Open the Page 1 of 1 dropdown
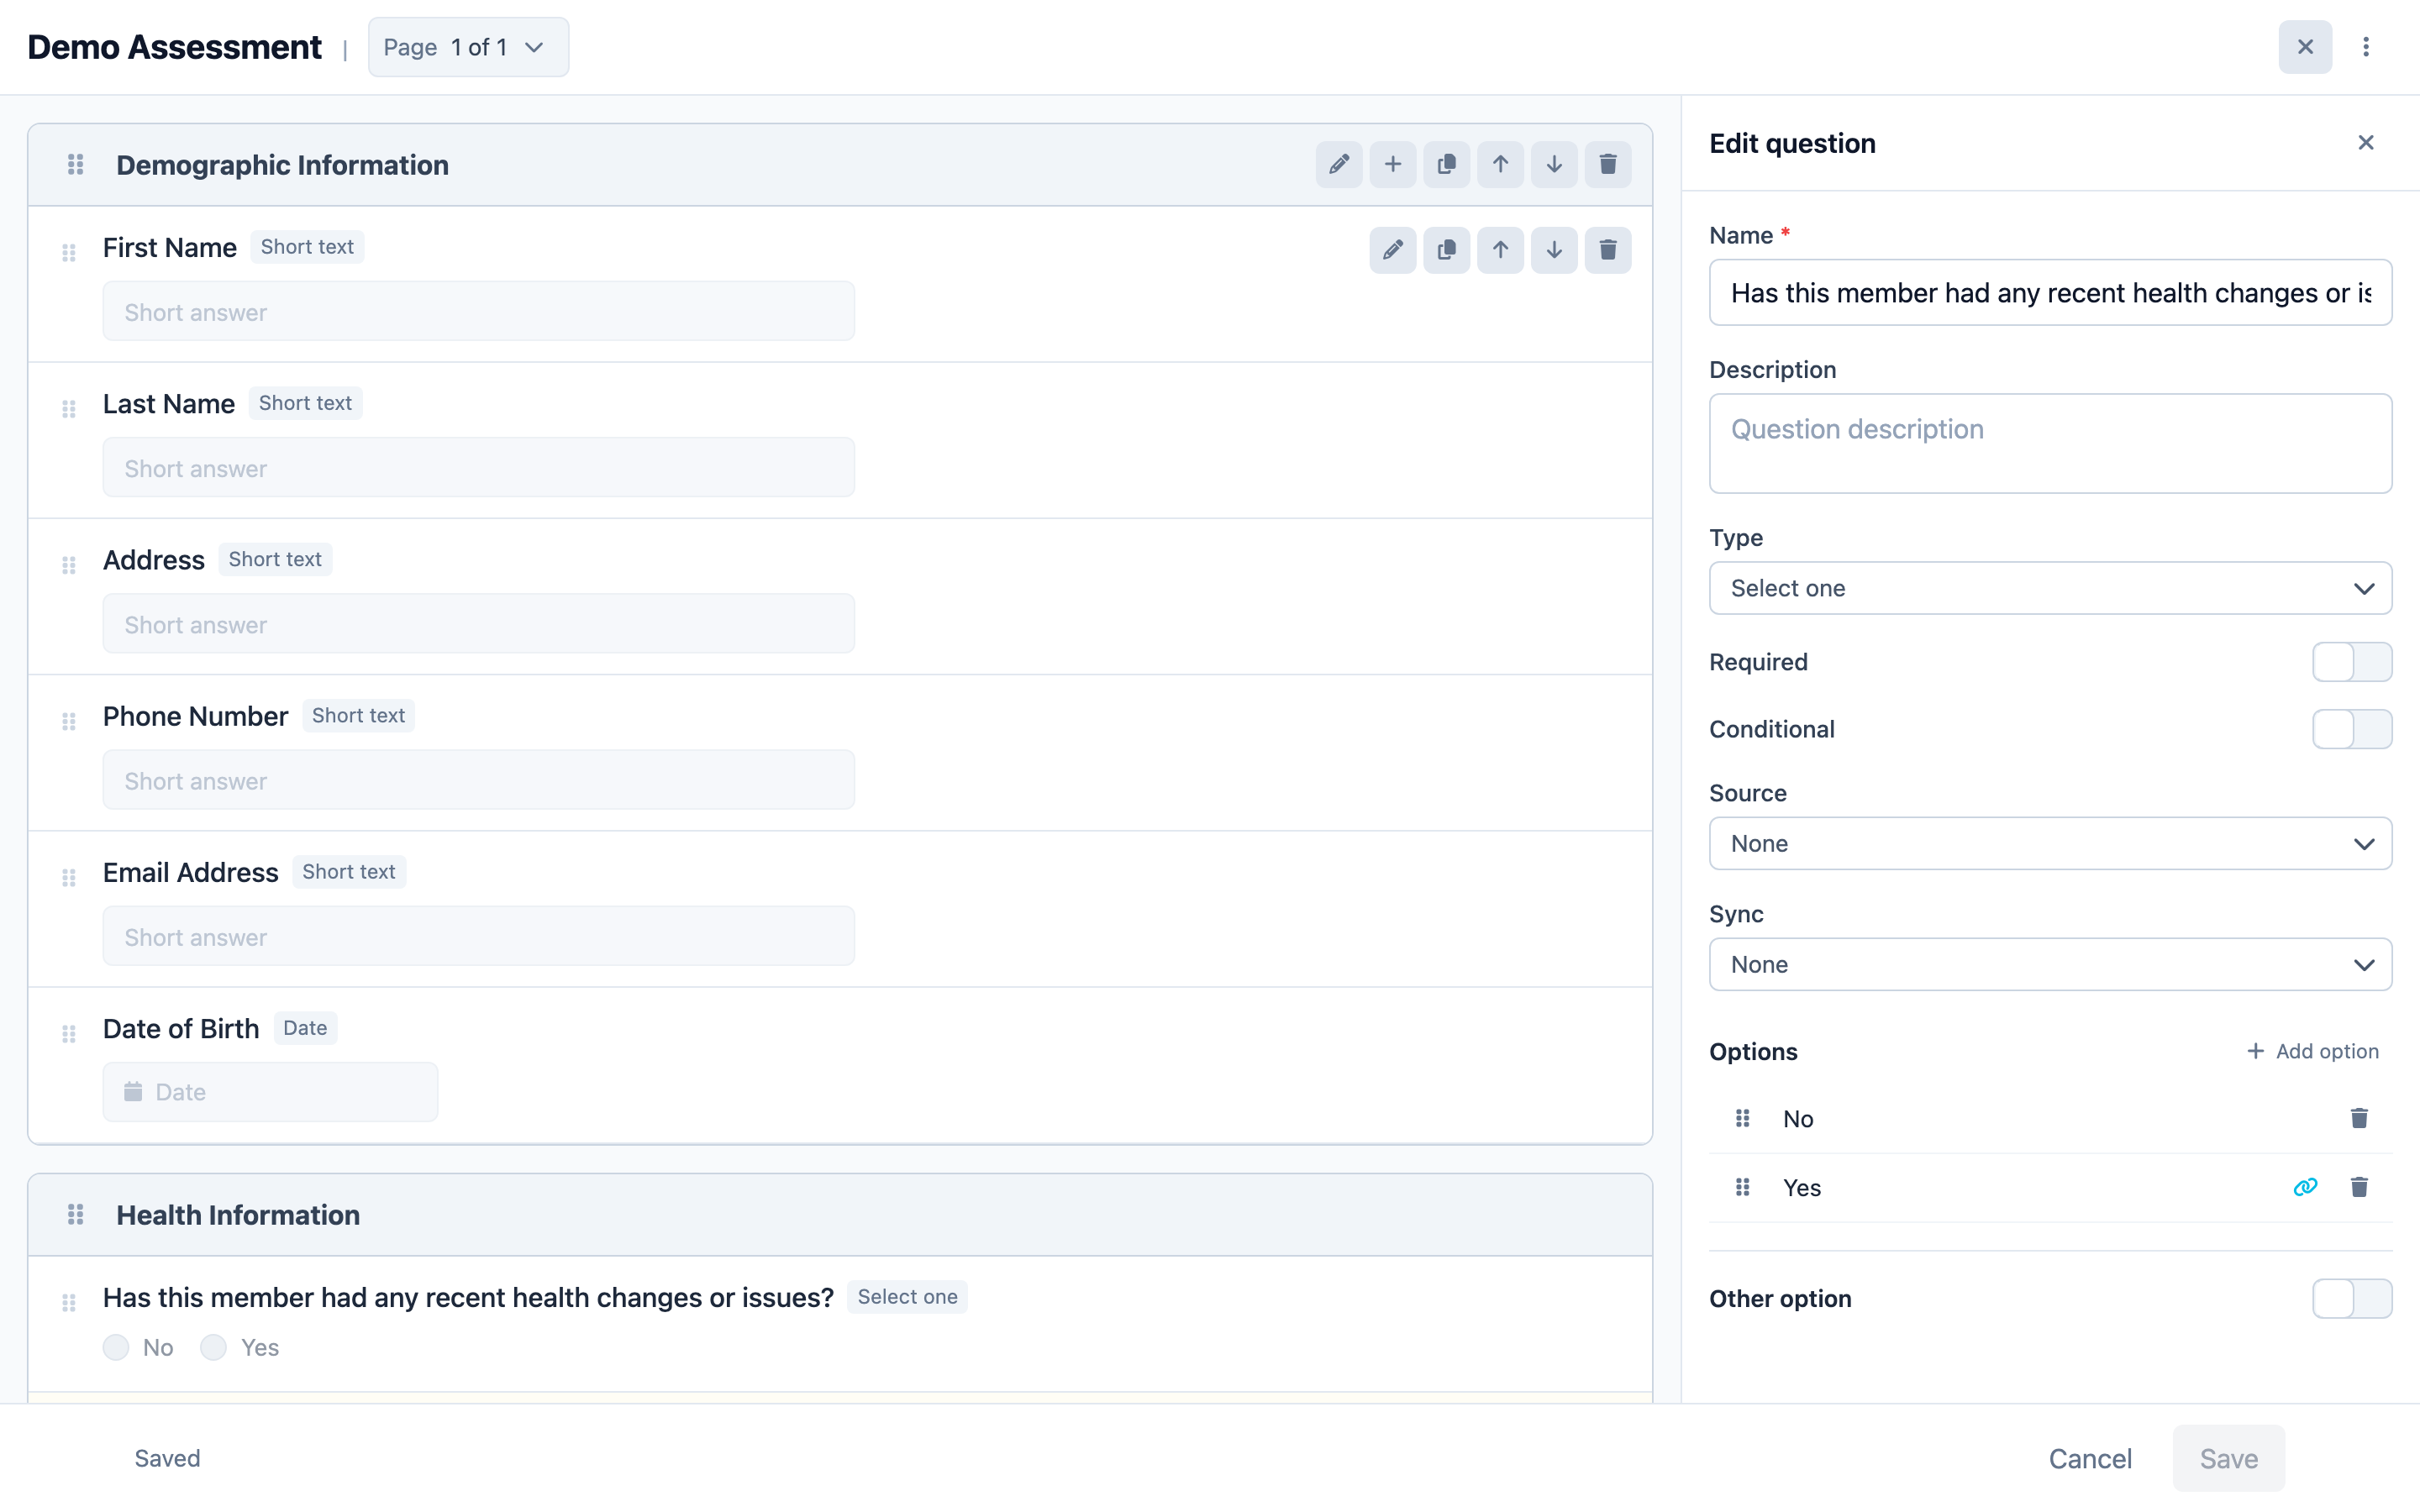Viewport: 2420px width, 1512px height. pyautogui.click(x=468, y=47)
